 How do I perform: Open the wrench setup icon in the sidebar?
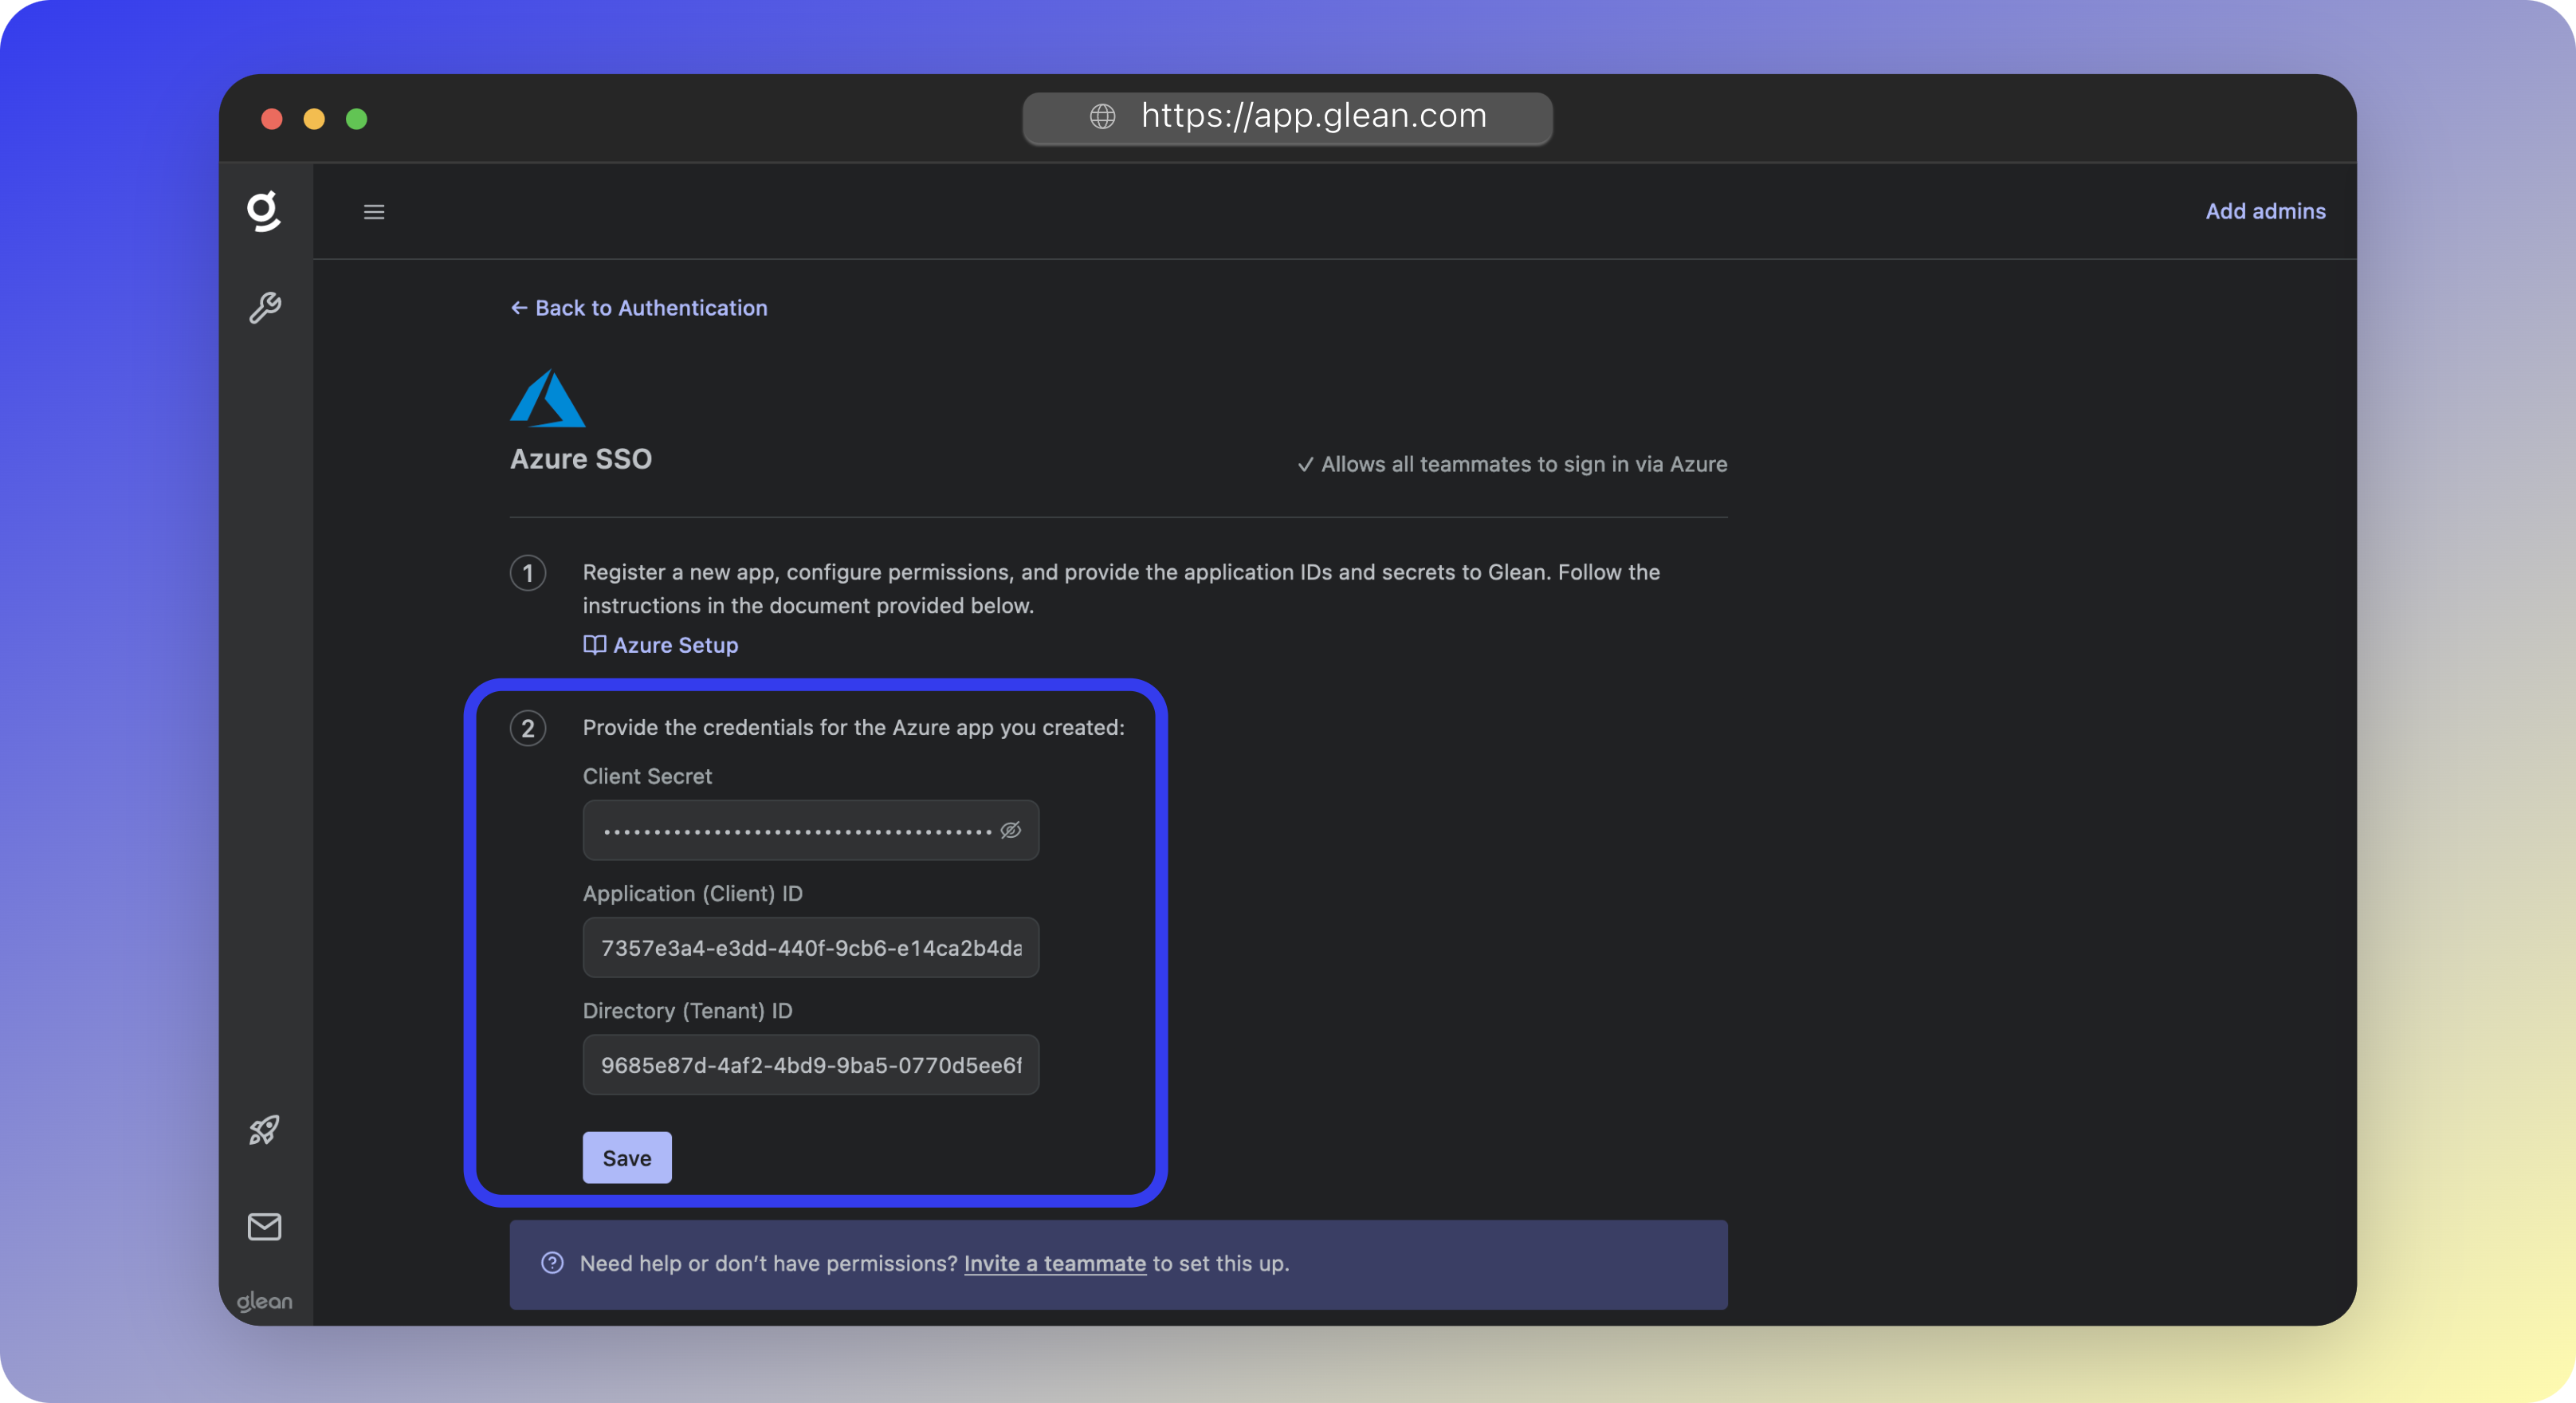click(x=264, y=307)
